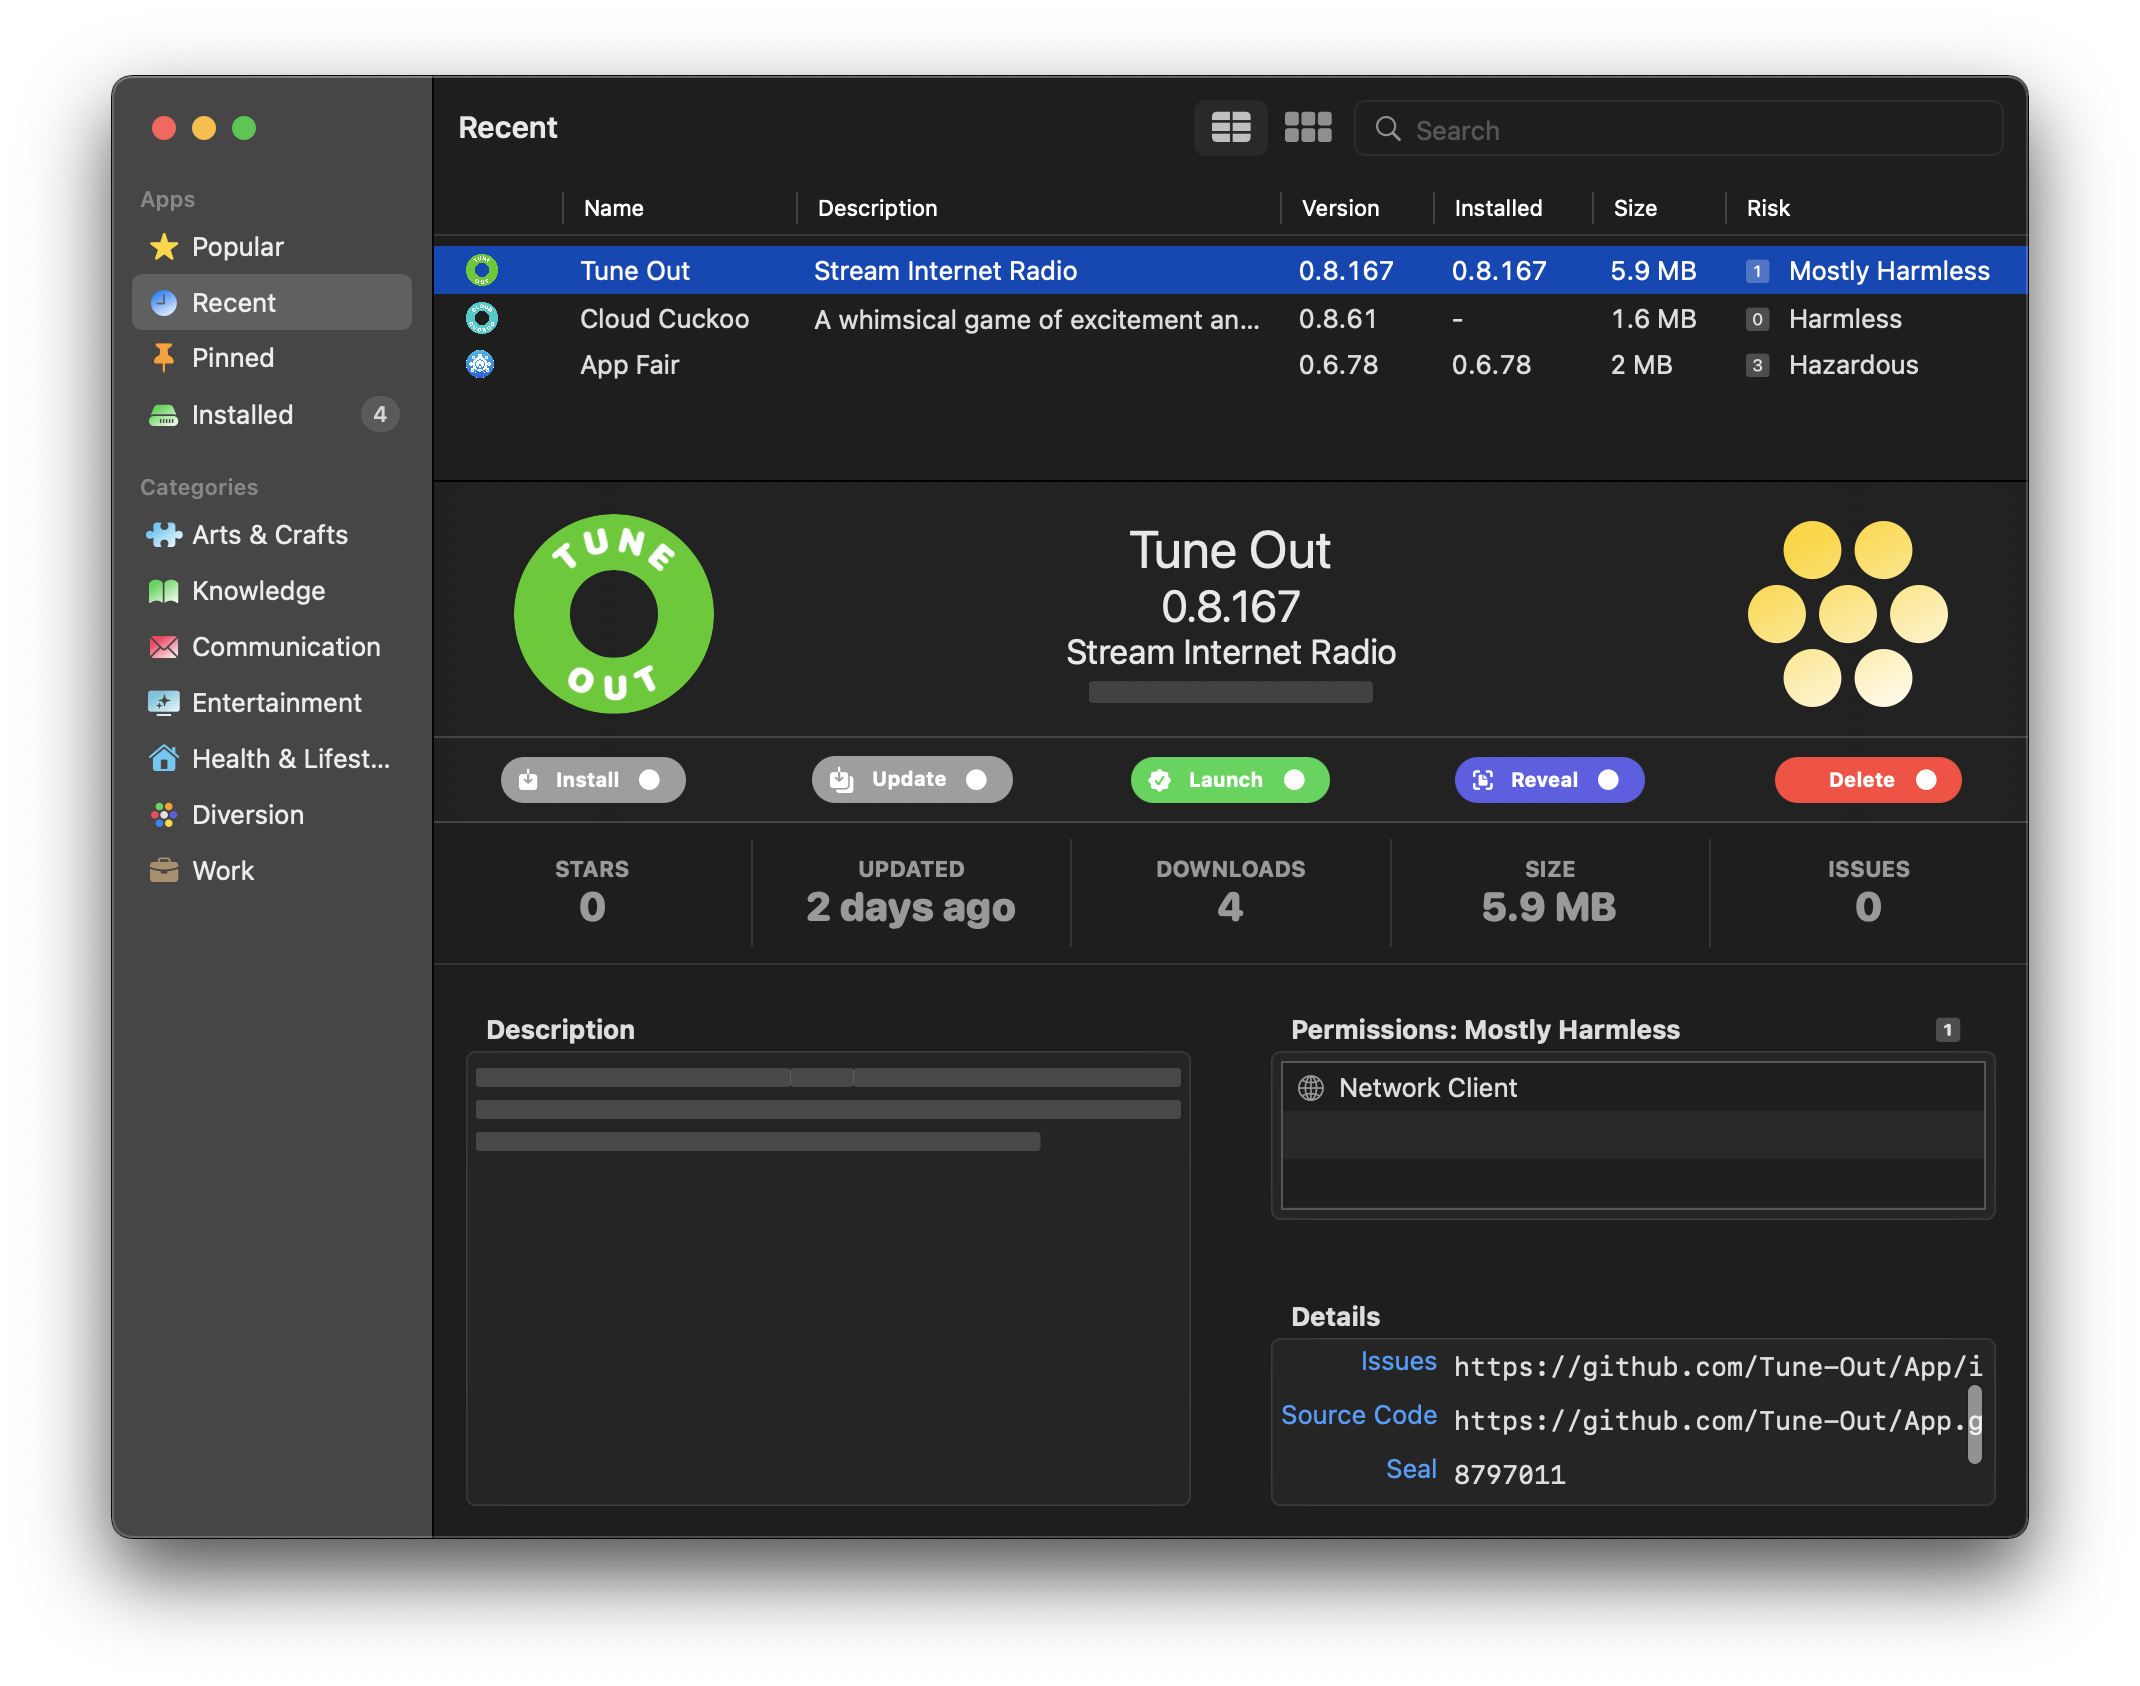Delete the Tune Out app
The height and width of the screenshot is (1686, 2140).
[1867, 780]
